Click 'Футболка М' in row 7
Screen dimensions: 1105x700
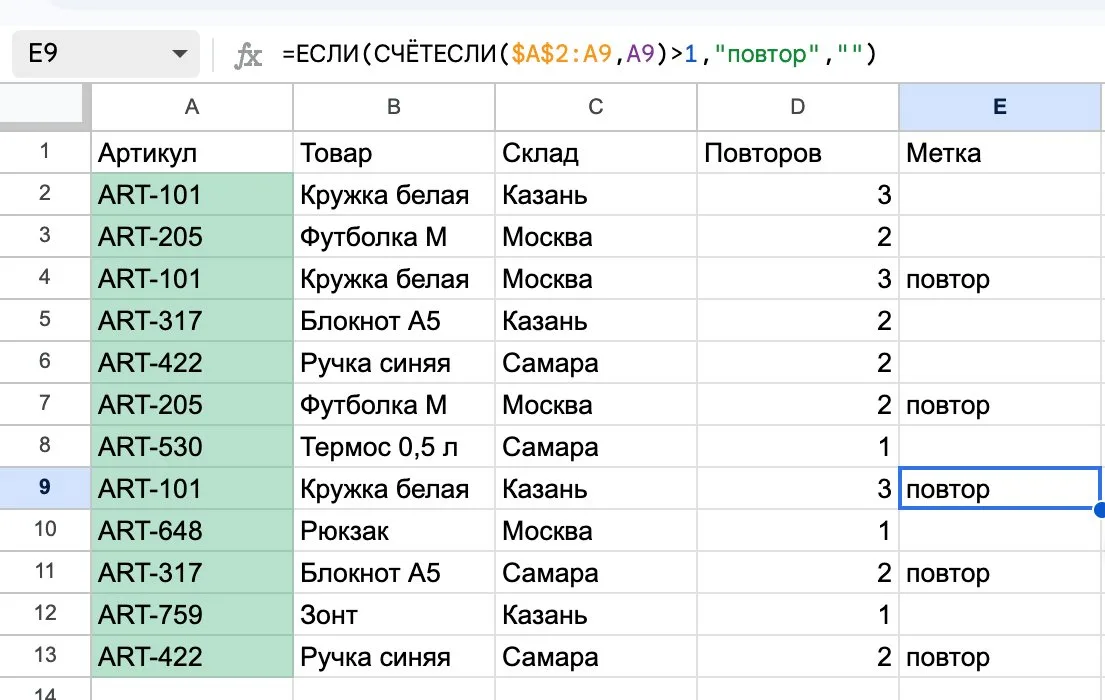[394, 404]
